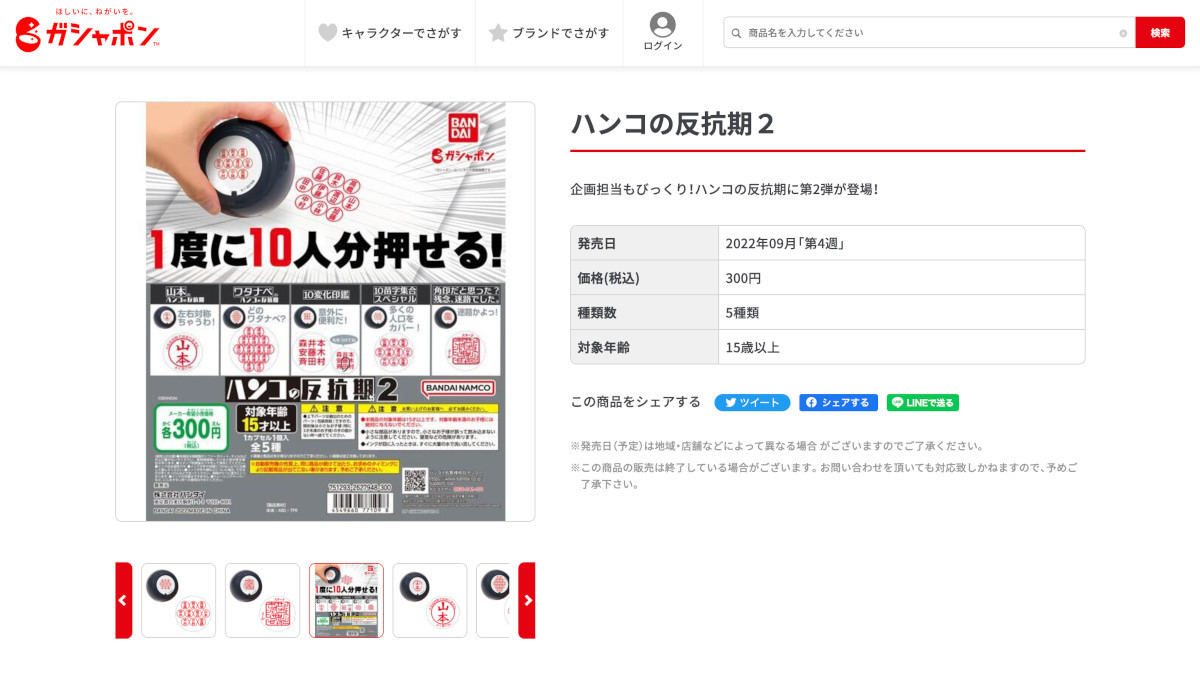Open ブランドでさがす menu
The height and width of the screenshot is (690, 1200).
tap(549, 33)
